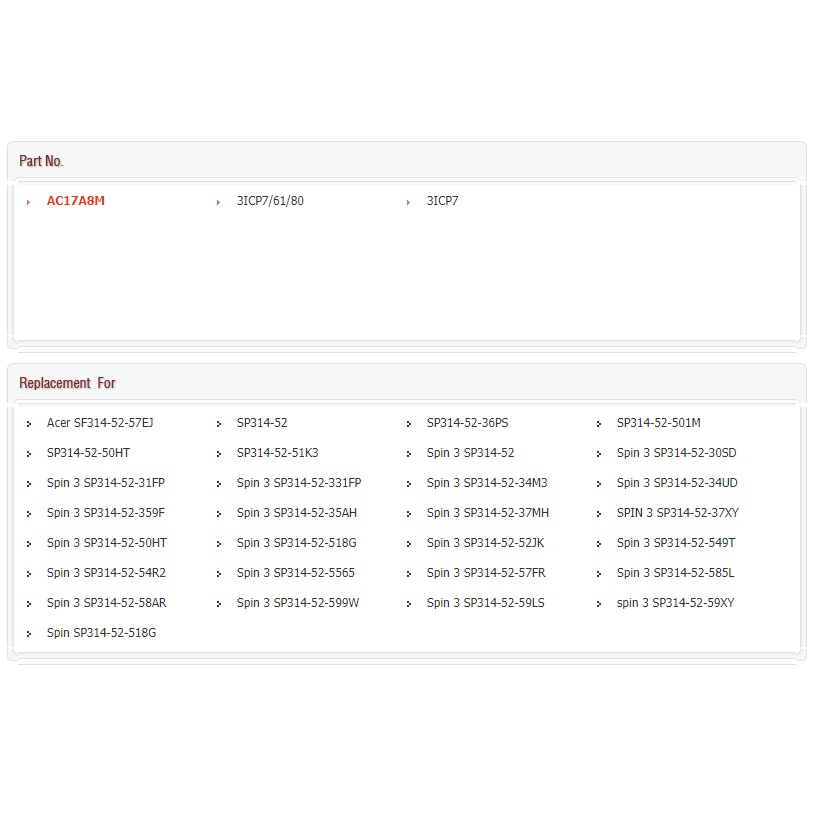
Task: Select Spin 3 SP314-52-34UD
Action: coord(677,483)
